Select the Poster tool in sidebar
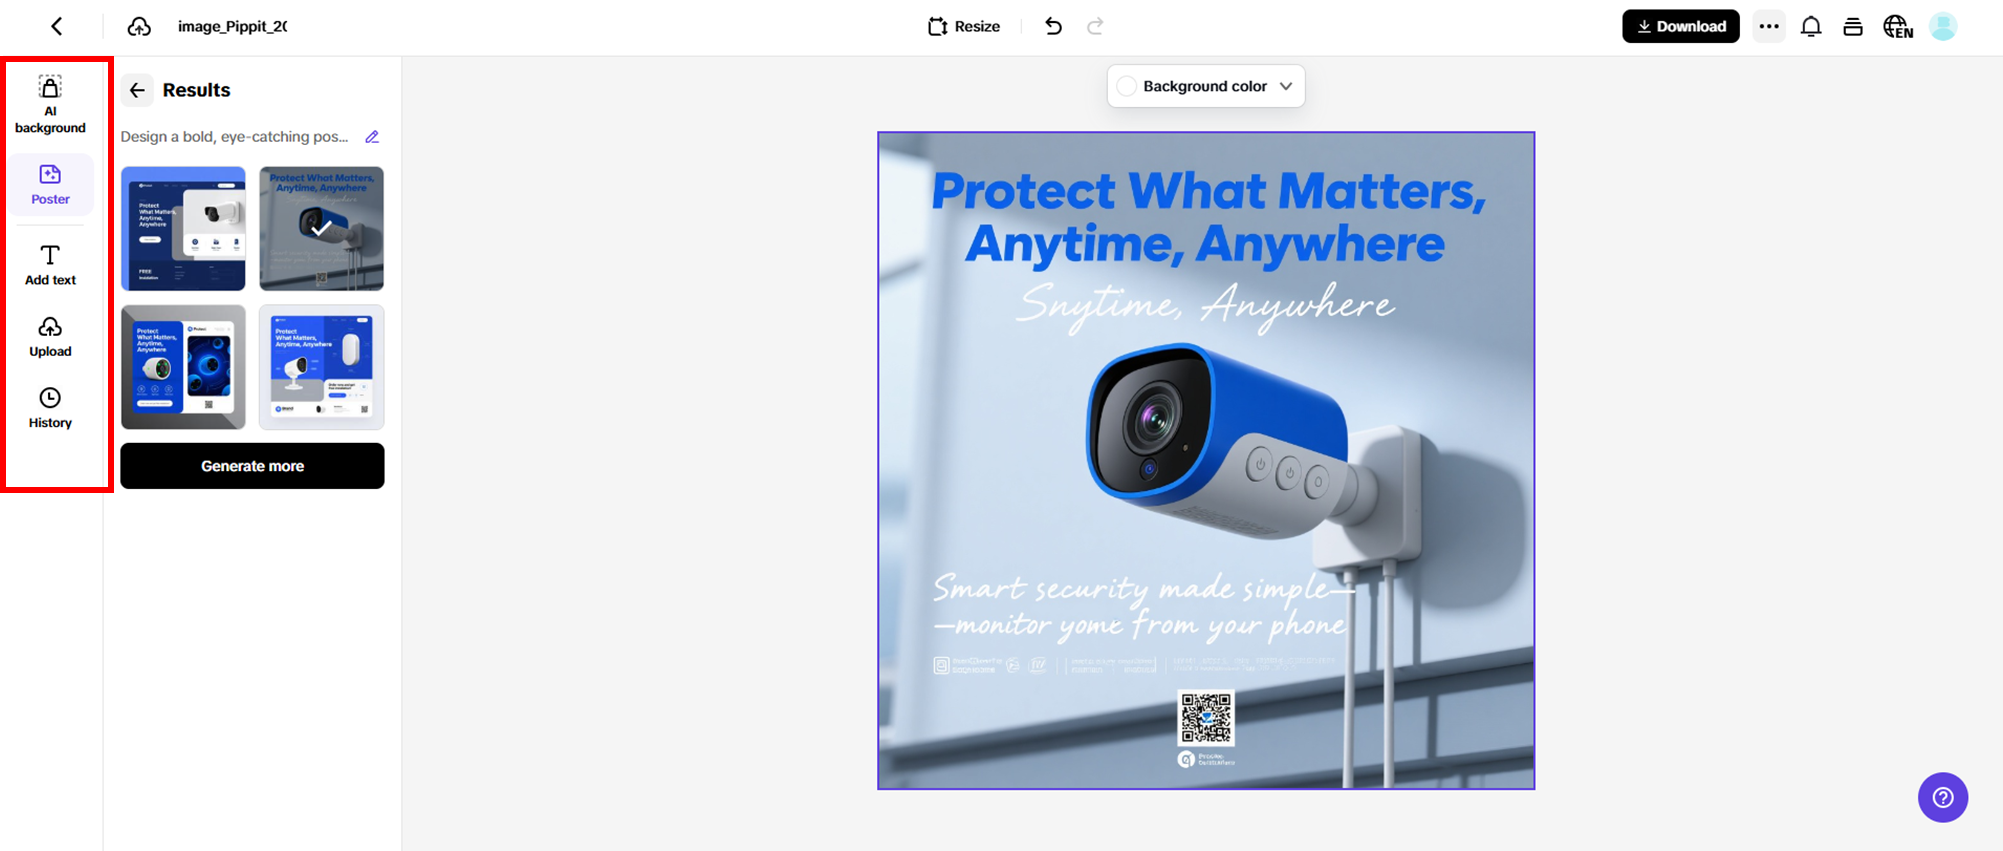The width and height of the screenshot is (2003, 851). coord(50,184)
